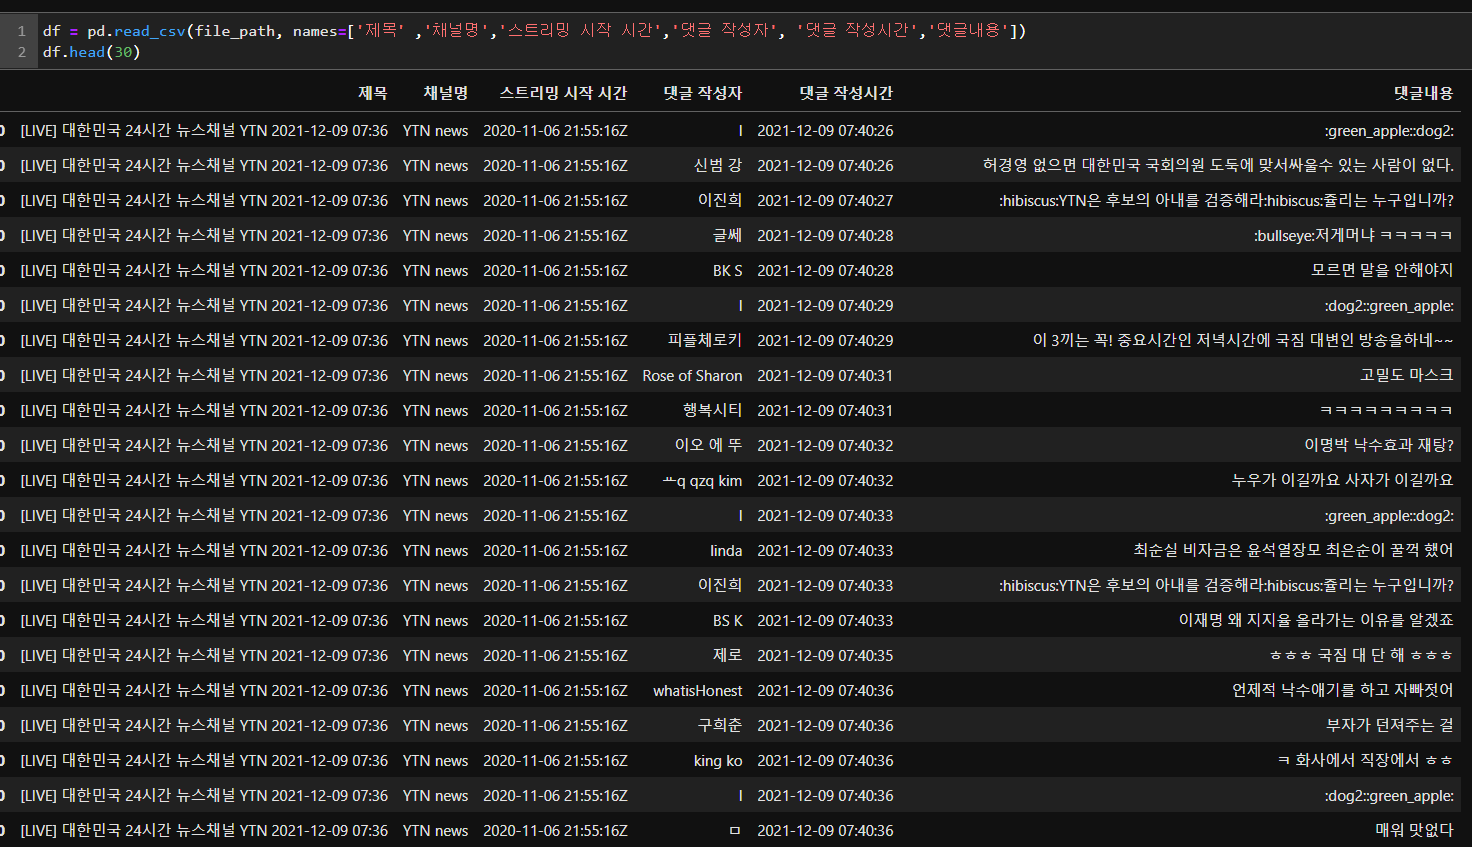The height and width of the screenshot is (847, 1472).
Task: Select author cell linda
Action: point(726,550)
